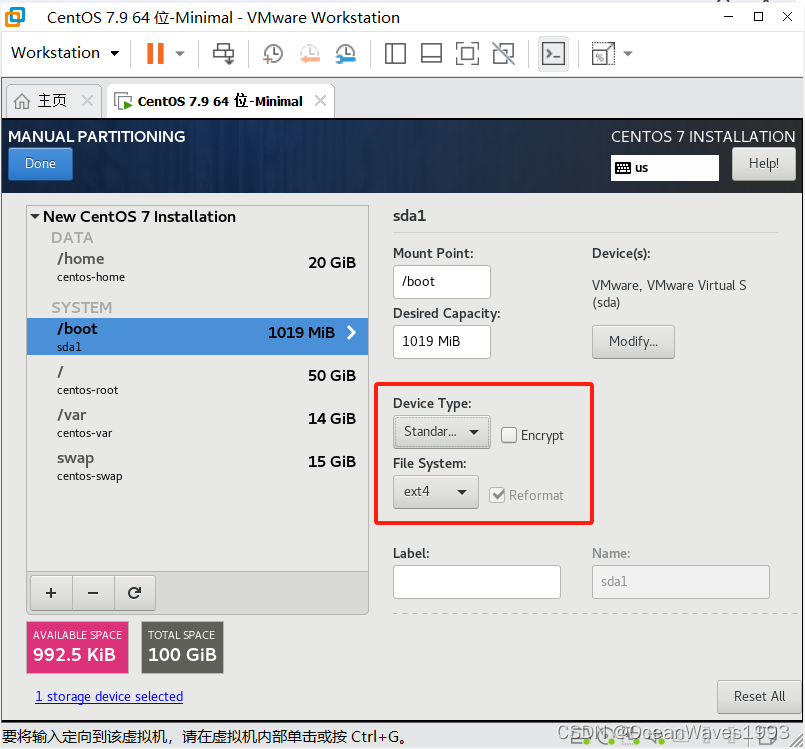Open the Help! button
The height and width of the screenshot is (749, 805).
(763, 164)
